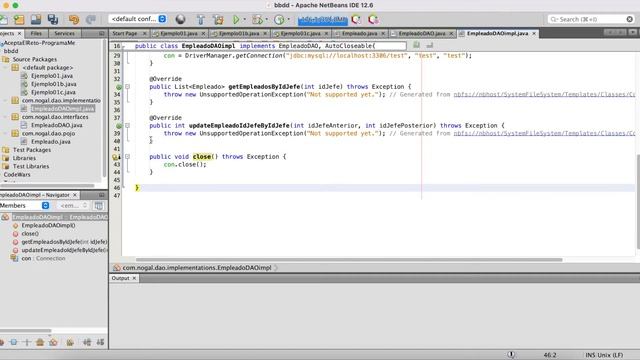640x360 pixels.
Task: Click the Profile Project toolbar icon
Action: [279, 19]
